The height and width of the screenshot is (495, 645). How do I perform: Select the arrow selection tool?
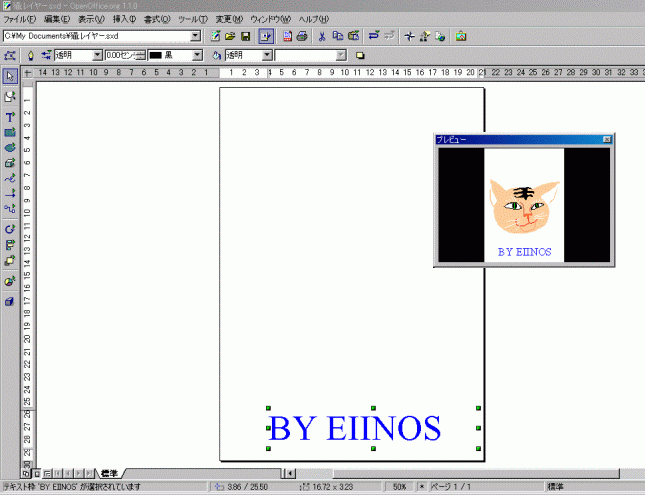pyautogui.click(x=10, y=76)
